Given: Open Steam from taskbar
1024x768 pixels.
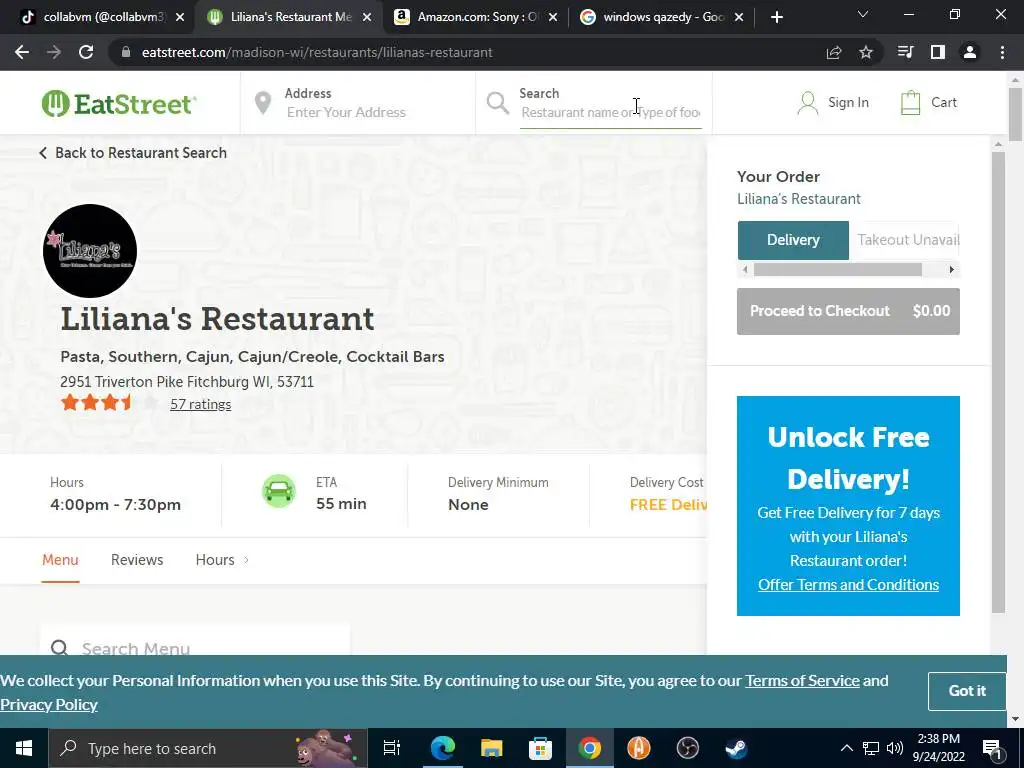Looking at the screenshot, I should (x=736, y=748).
